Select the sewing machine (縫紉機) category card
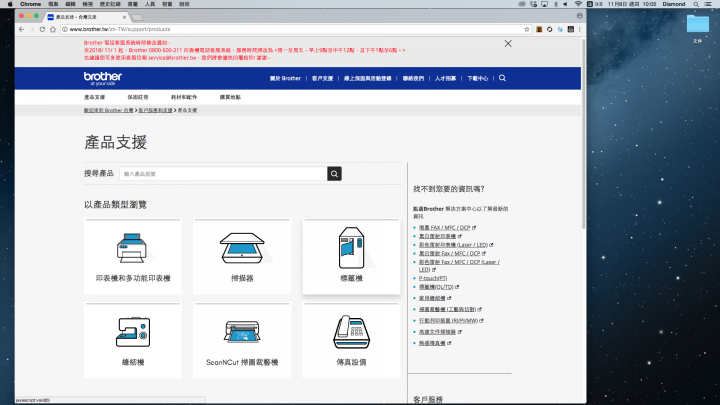 point(133,340)
